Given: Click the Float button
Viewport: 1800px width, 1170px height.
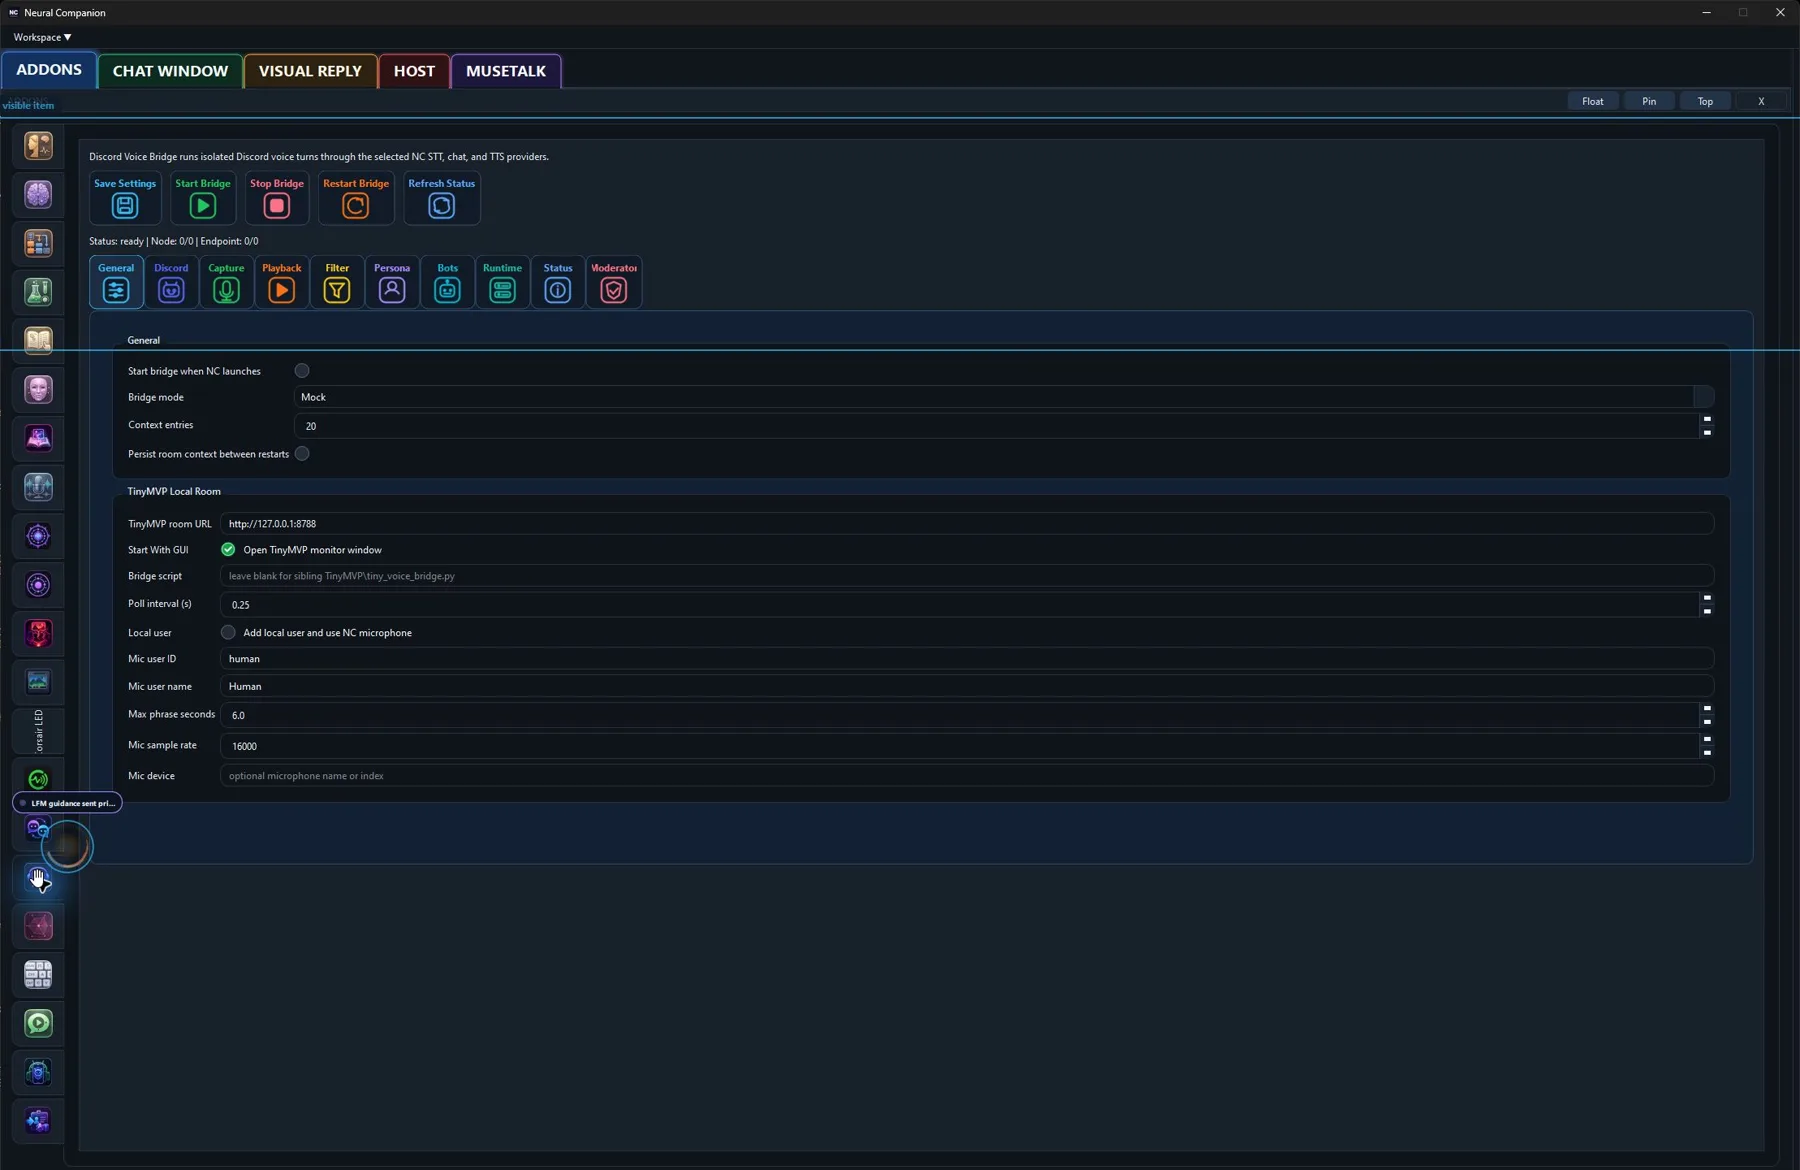Looking at the screenshot, I should pos(1593,101).
